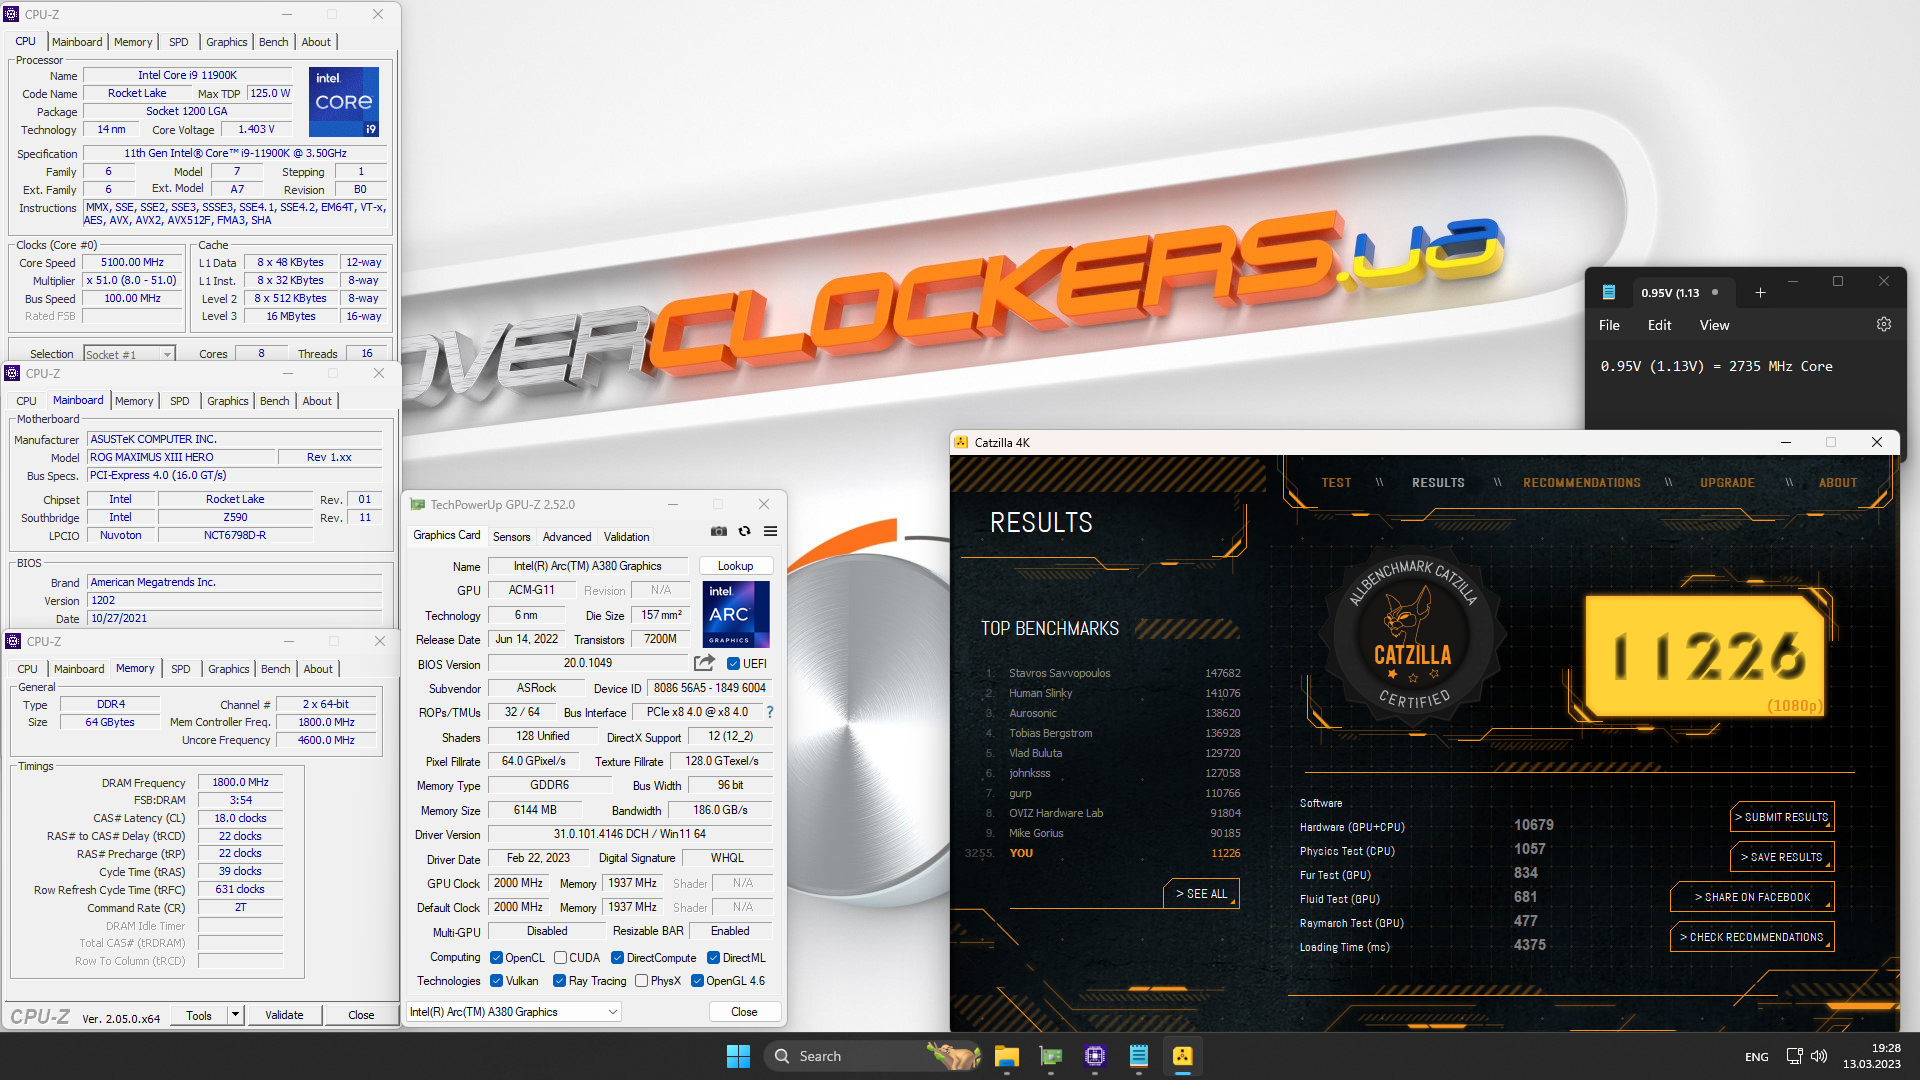Click Intel ARC graphics logo in GPU-Z
The width and height of the screenshot is (1920, 1080).
(736, 614)
